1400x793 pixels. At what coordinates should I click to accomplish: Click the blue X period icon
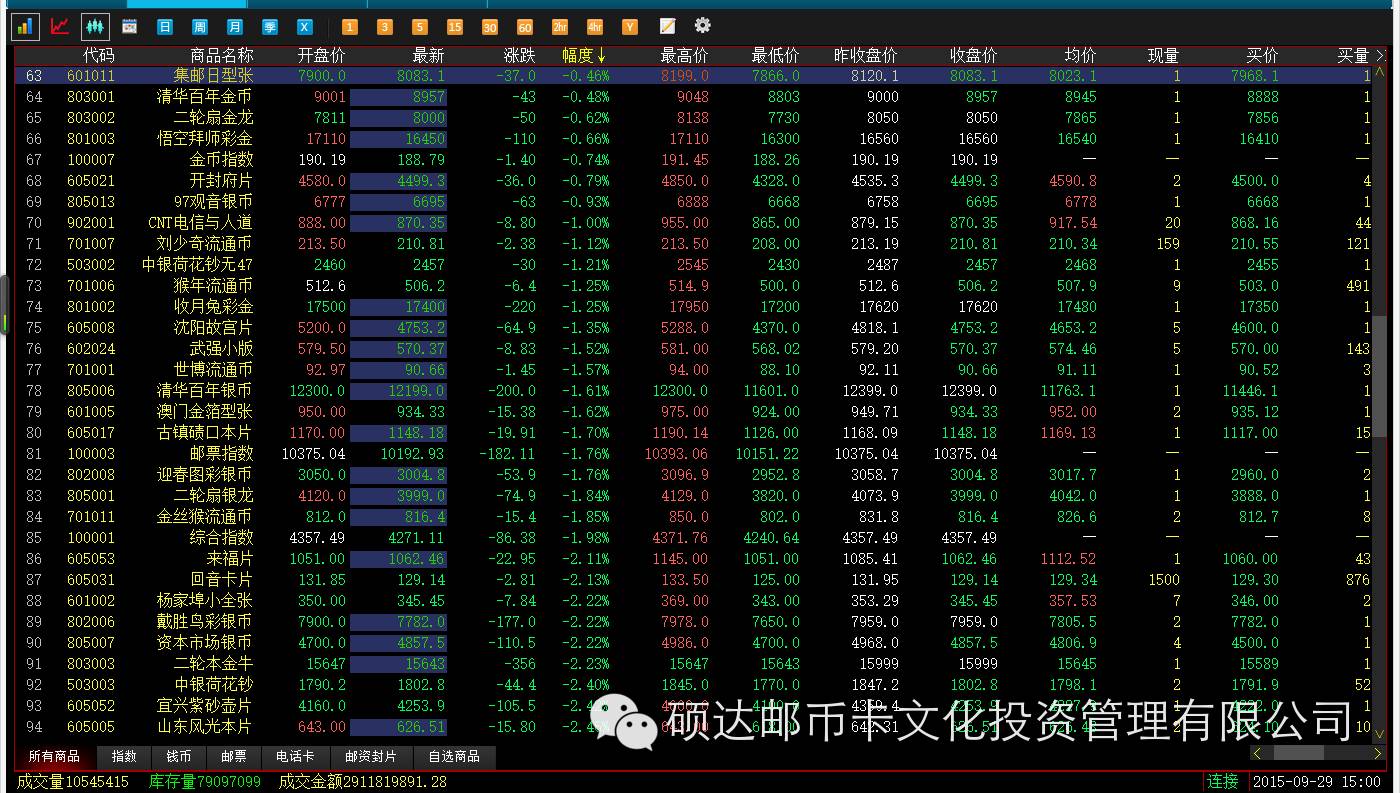[x=304, y=27]
